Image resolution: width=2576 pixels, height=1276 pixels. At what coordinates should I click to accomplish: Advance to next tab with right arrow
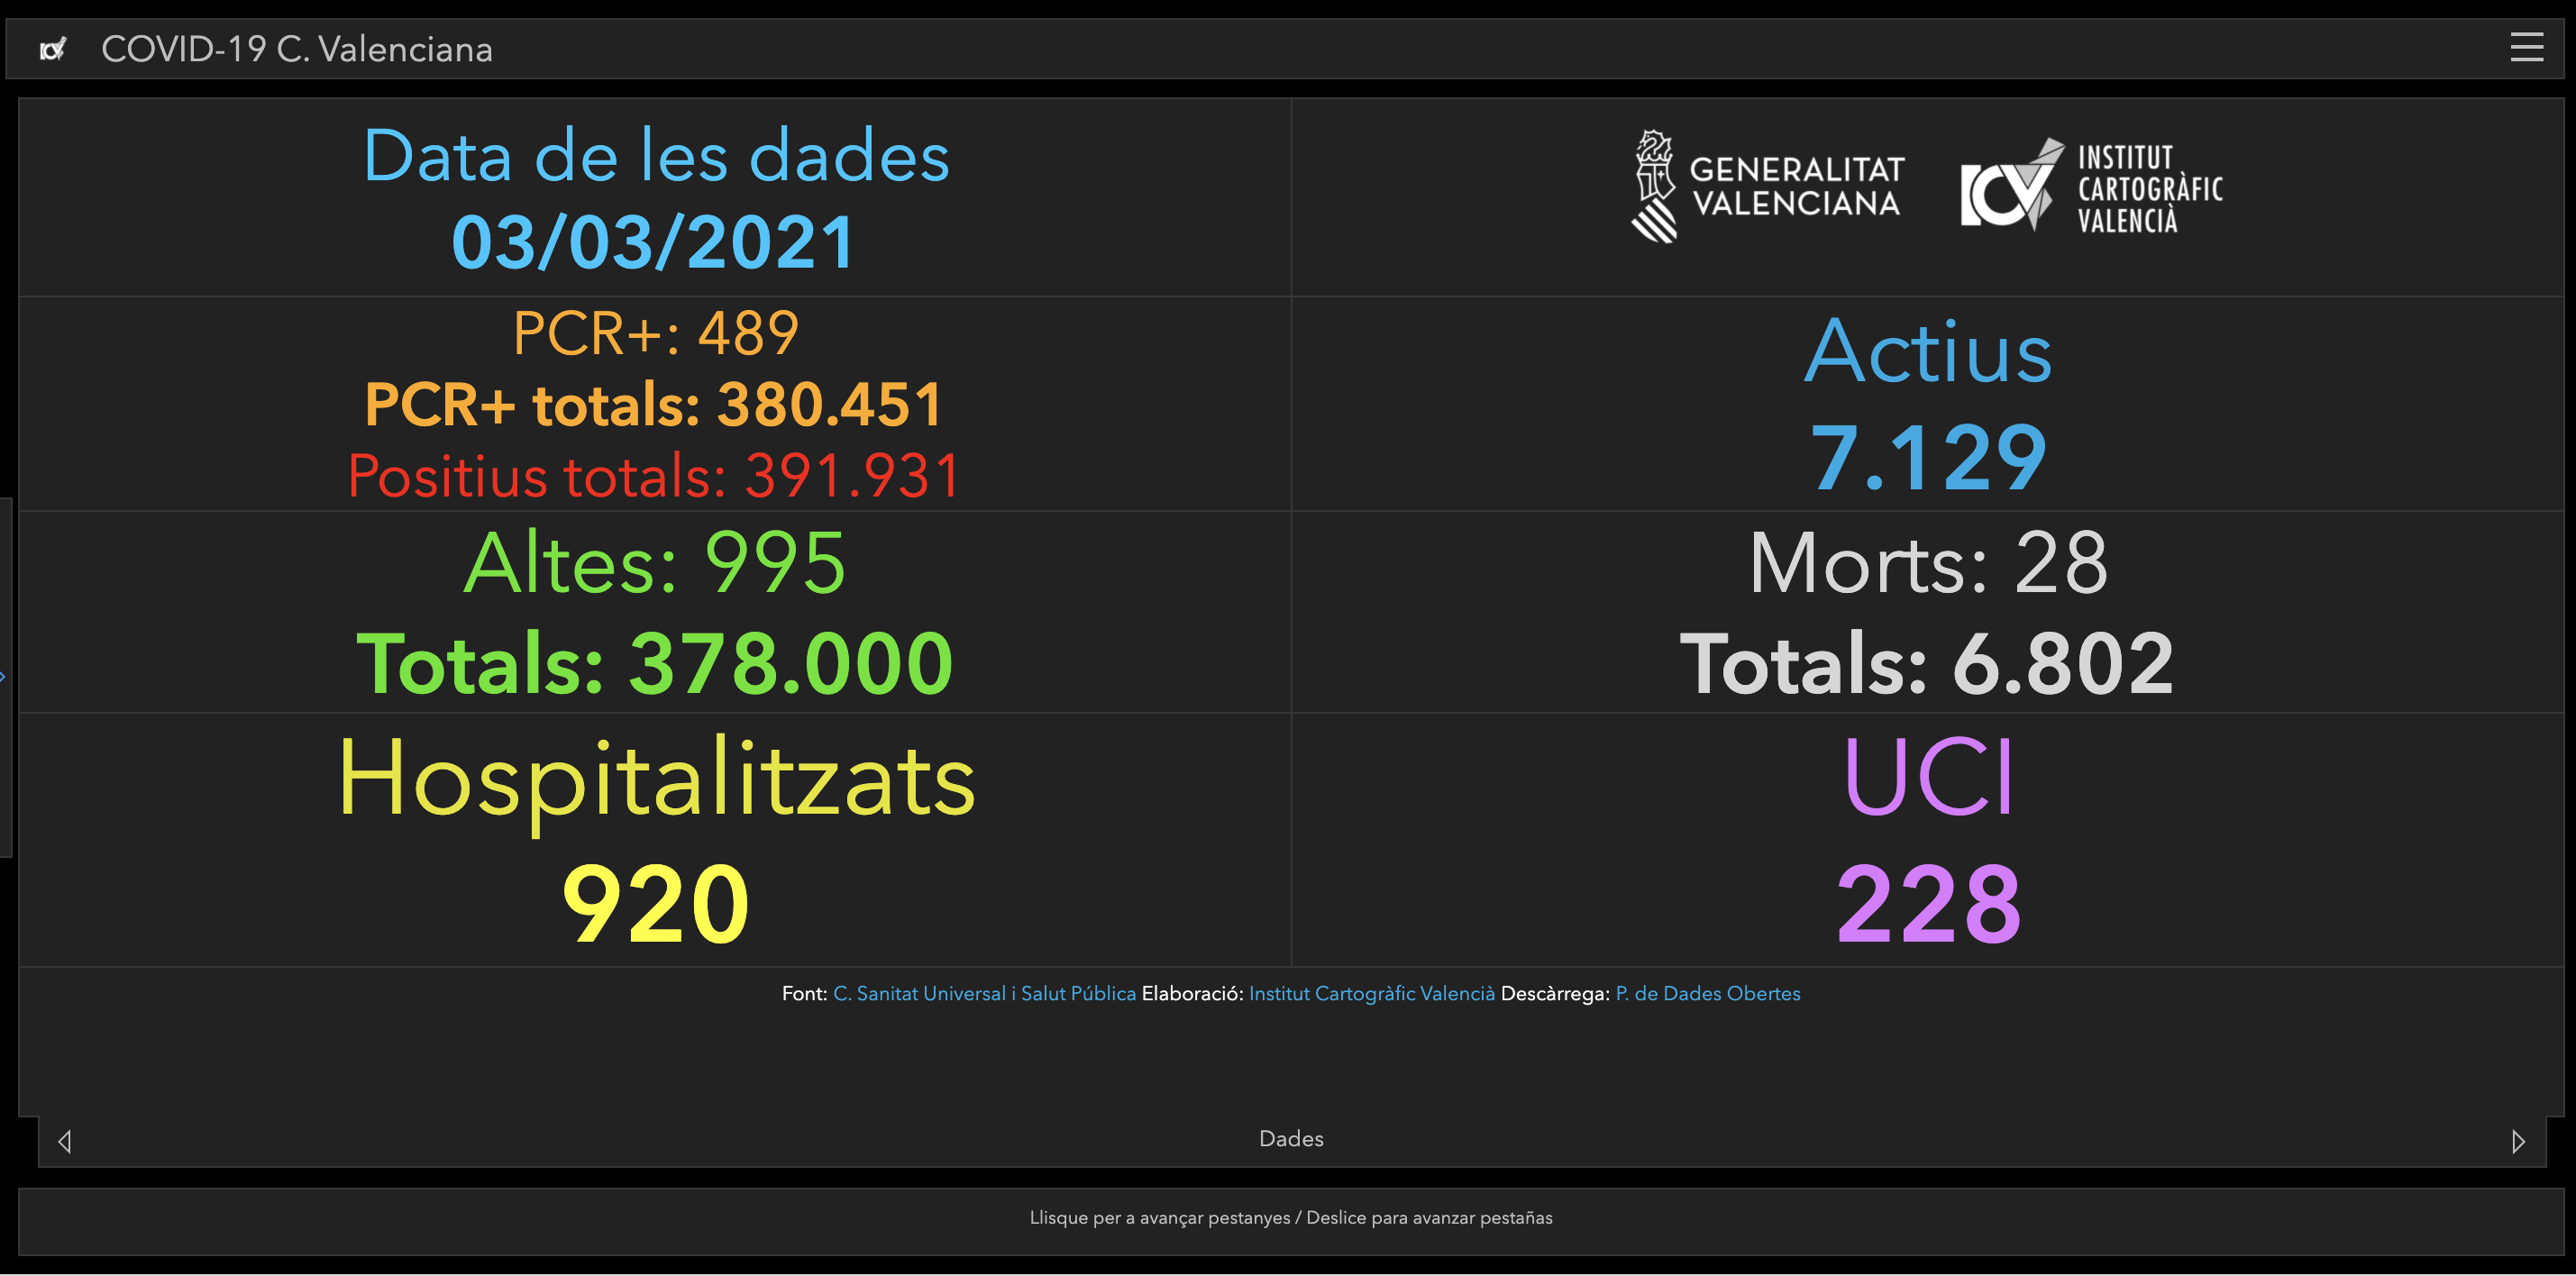[x=2518, y=1141]
